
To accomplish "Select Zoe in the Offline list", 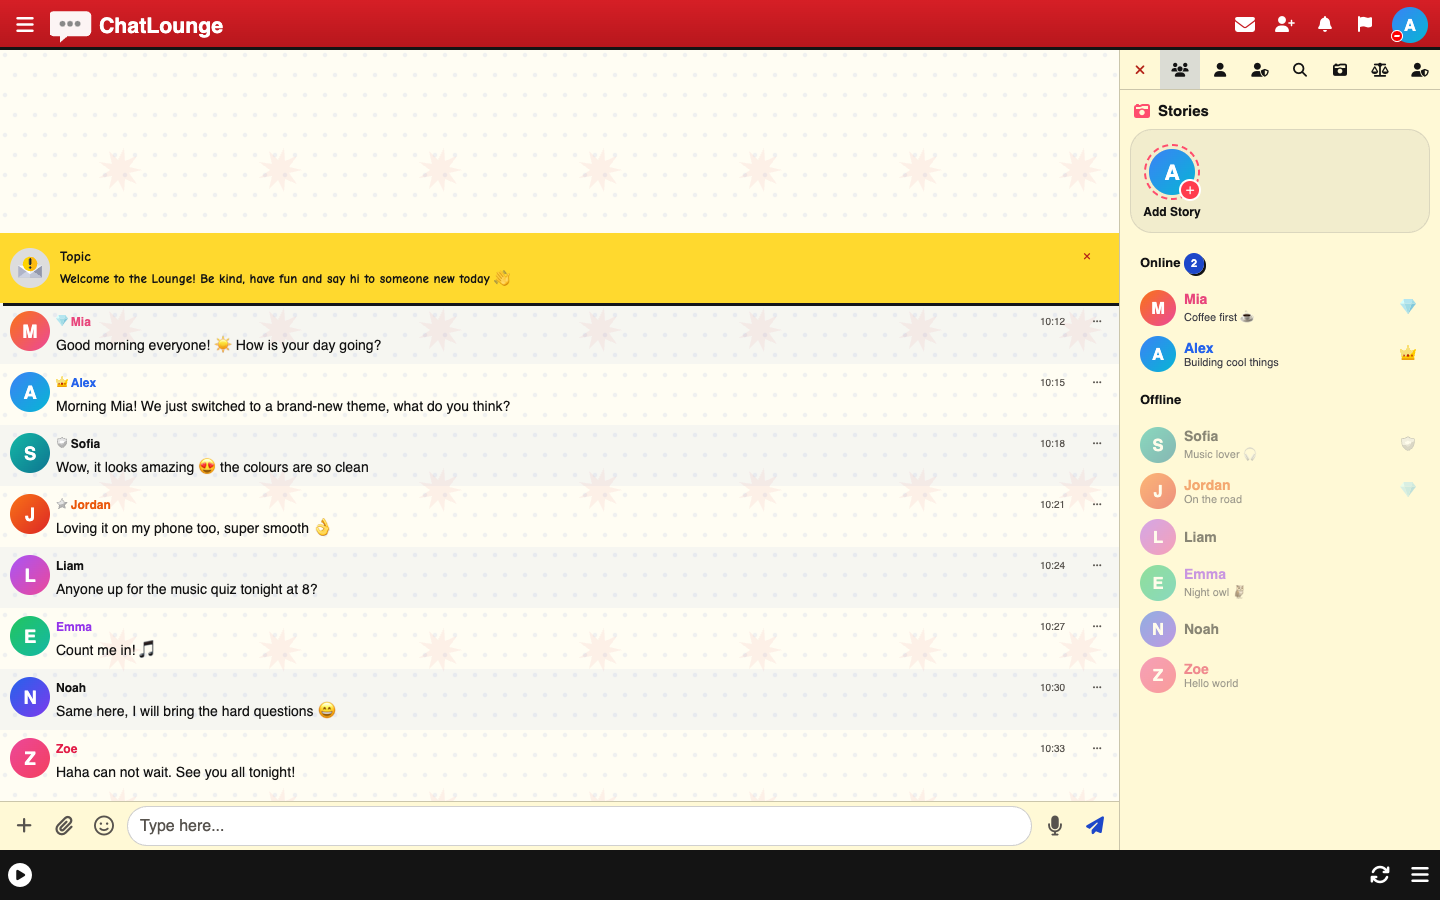I will coord(1279,675).
